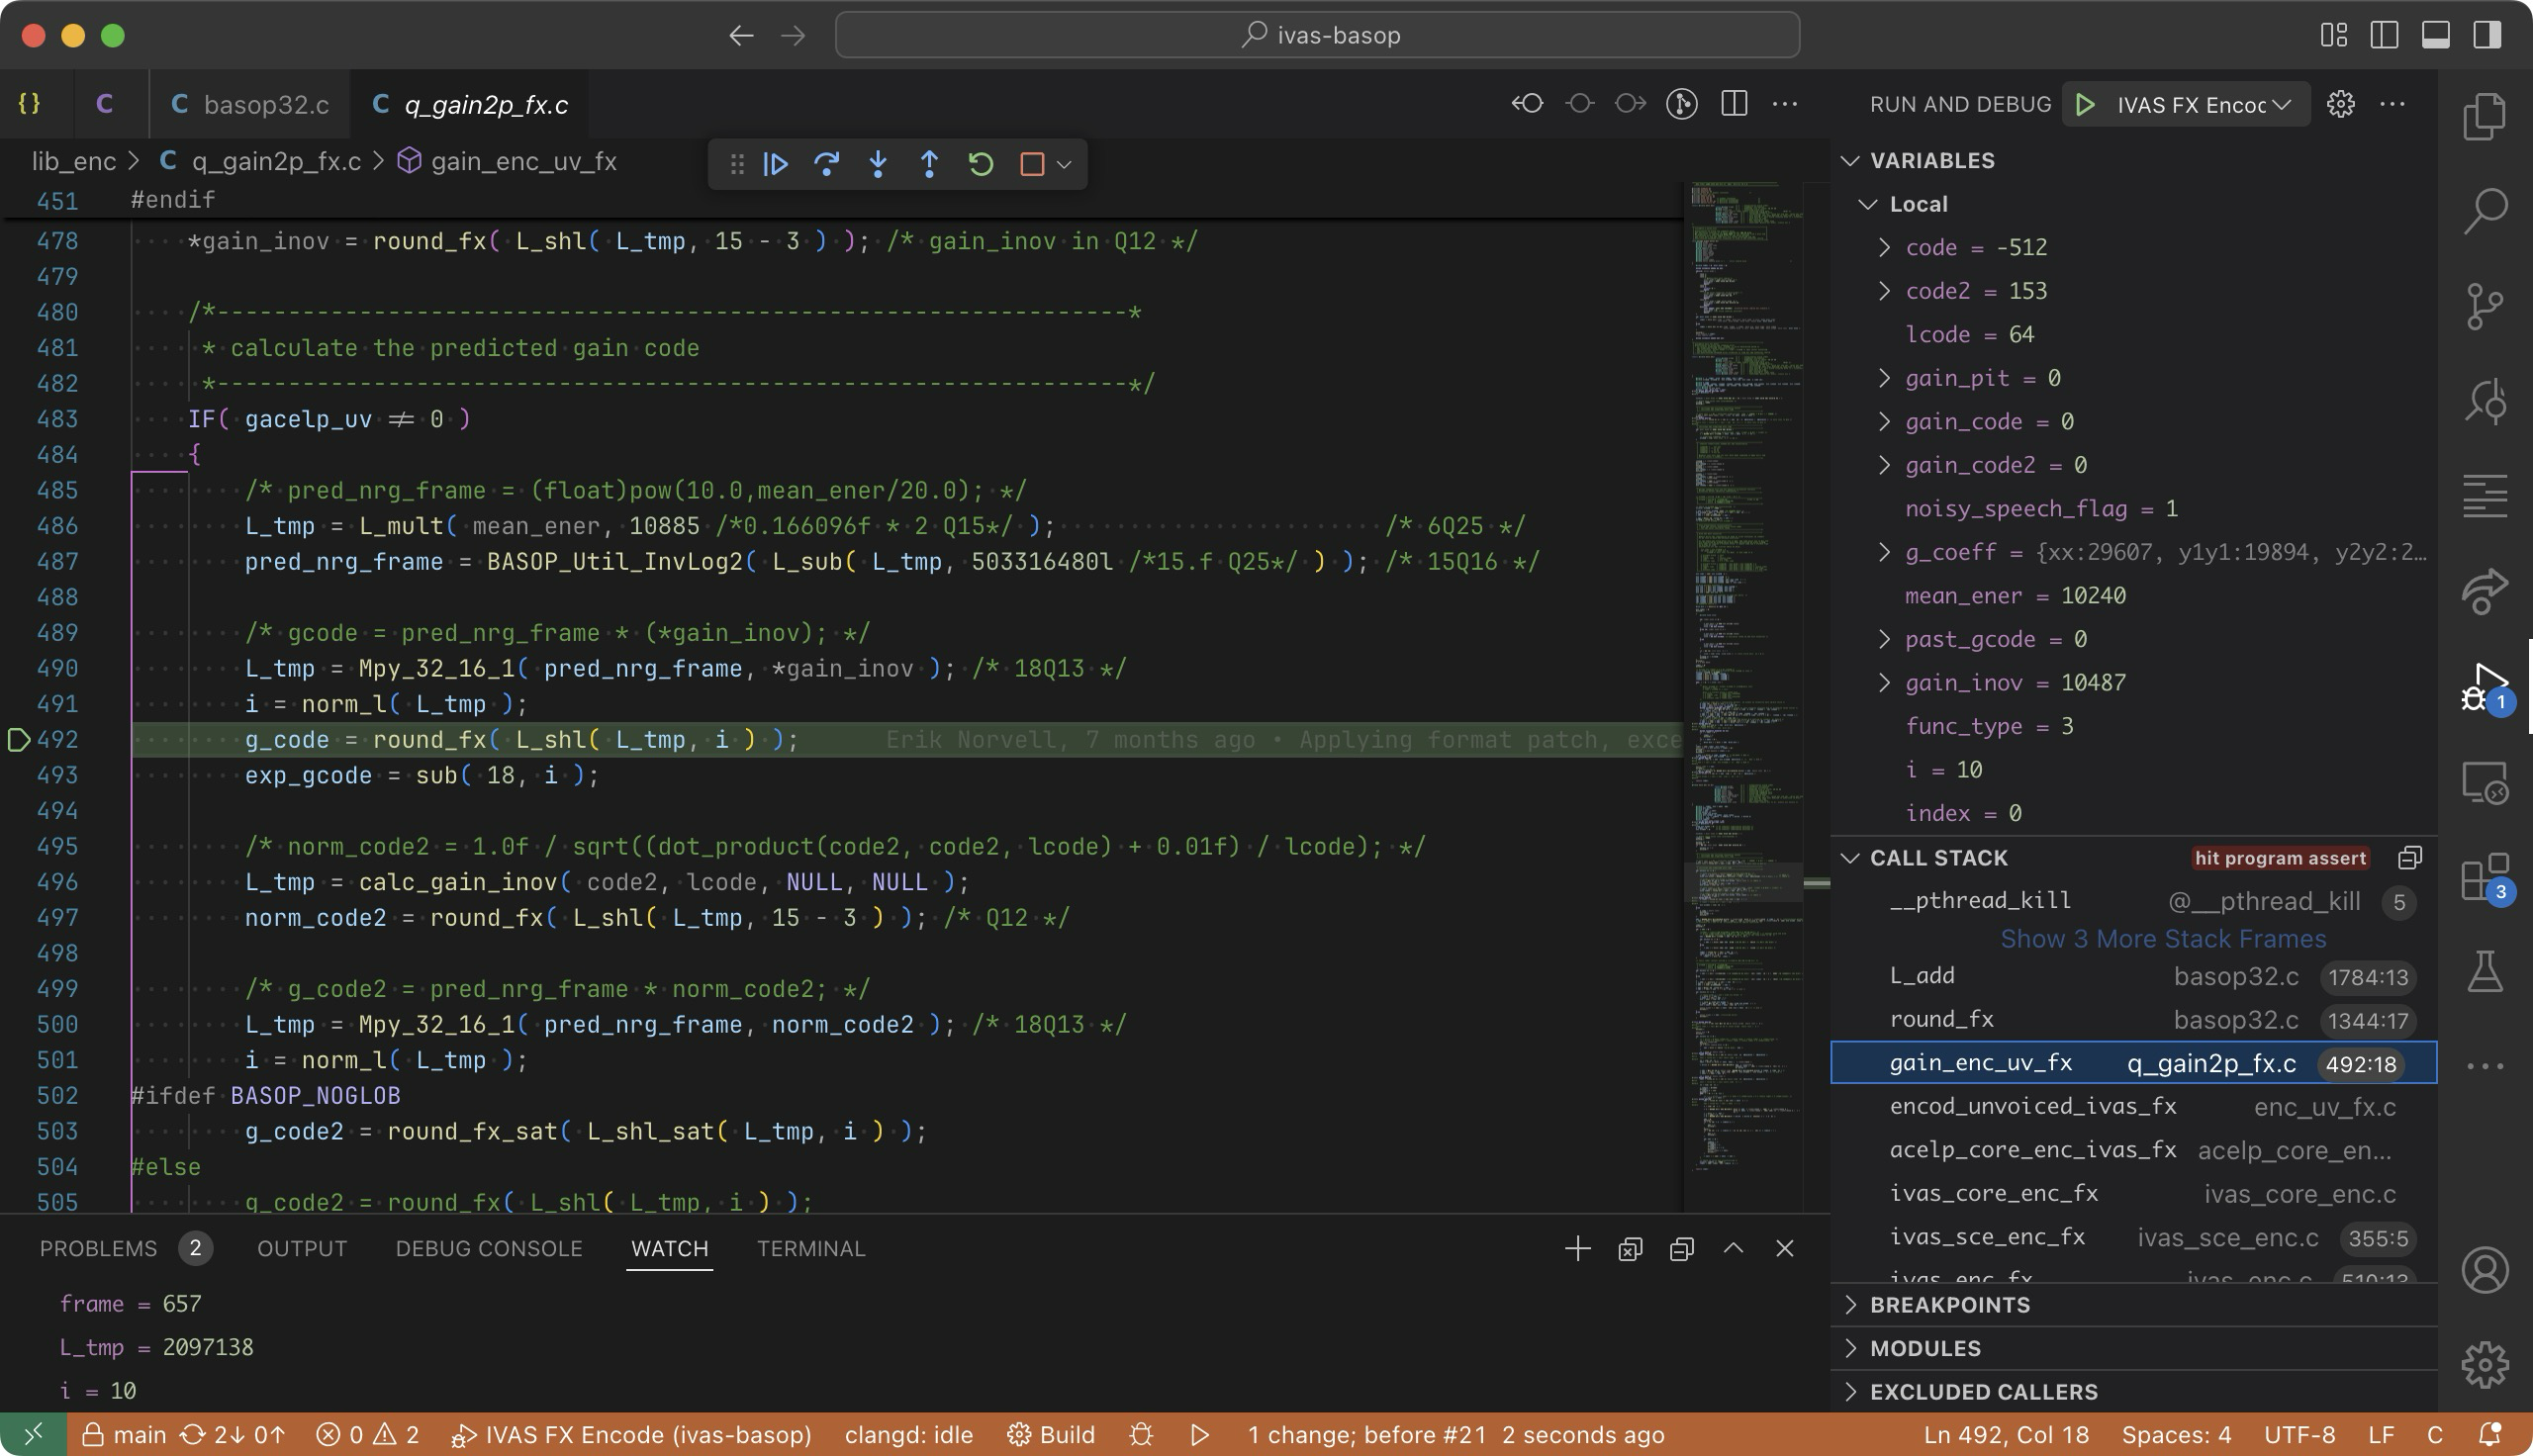This screenshot has width=2533, height=1456.
Task: Click Show 3 More Stack Frames
Action: 2162,939
